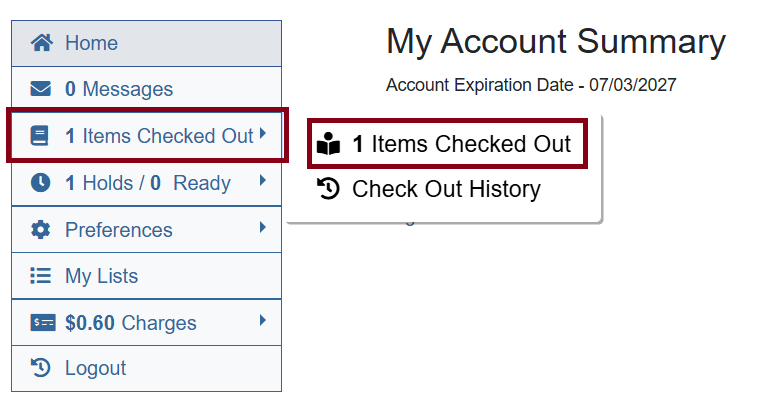
Task: Click the book reader icon in submenu
Action: 329,145
